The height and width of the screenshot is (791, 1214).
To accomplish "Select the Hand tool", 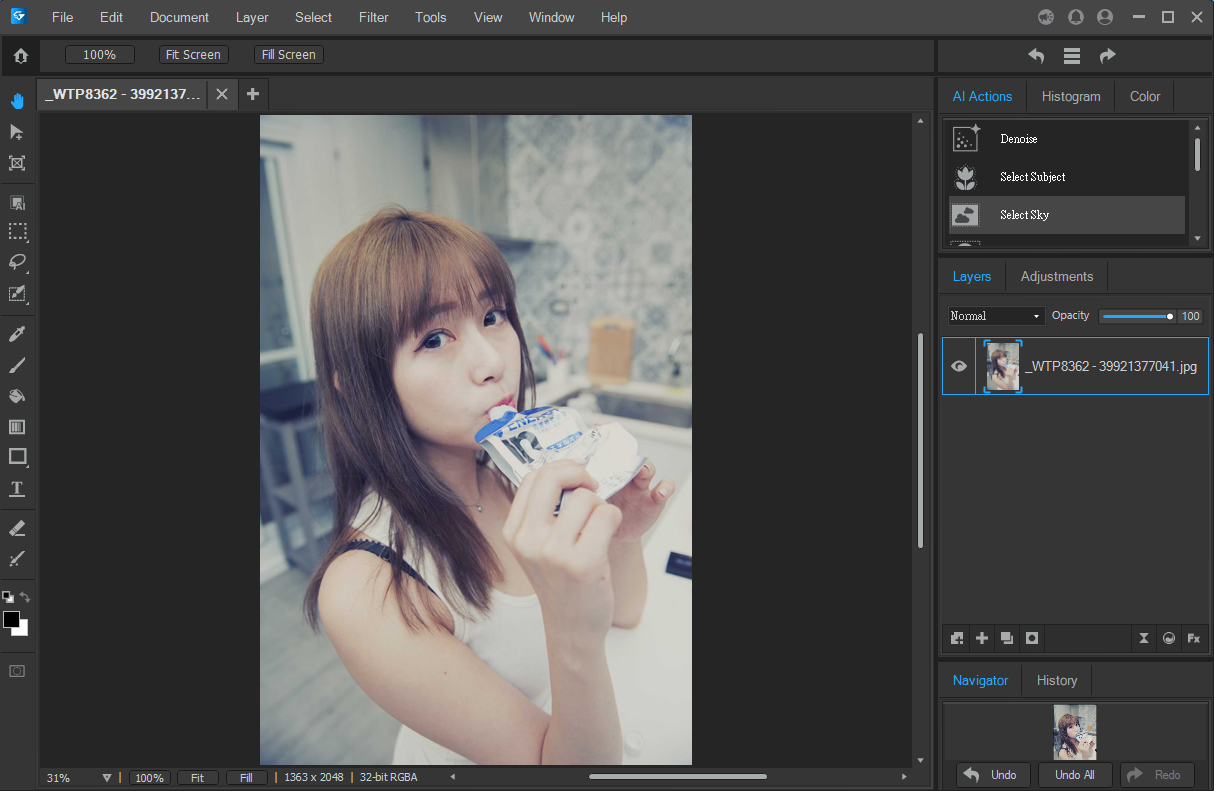I will pyautogui.click(x=17, y=100).
